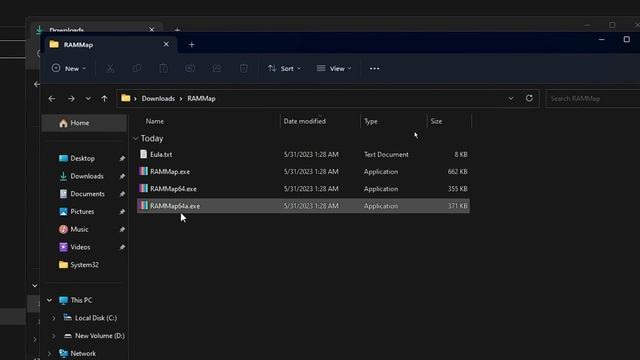The height and width of the screenshot is (360, 640).
Task: Select Eula.txt file name
Action: coord(161,154)
